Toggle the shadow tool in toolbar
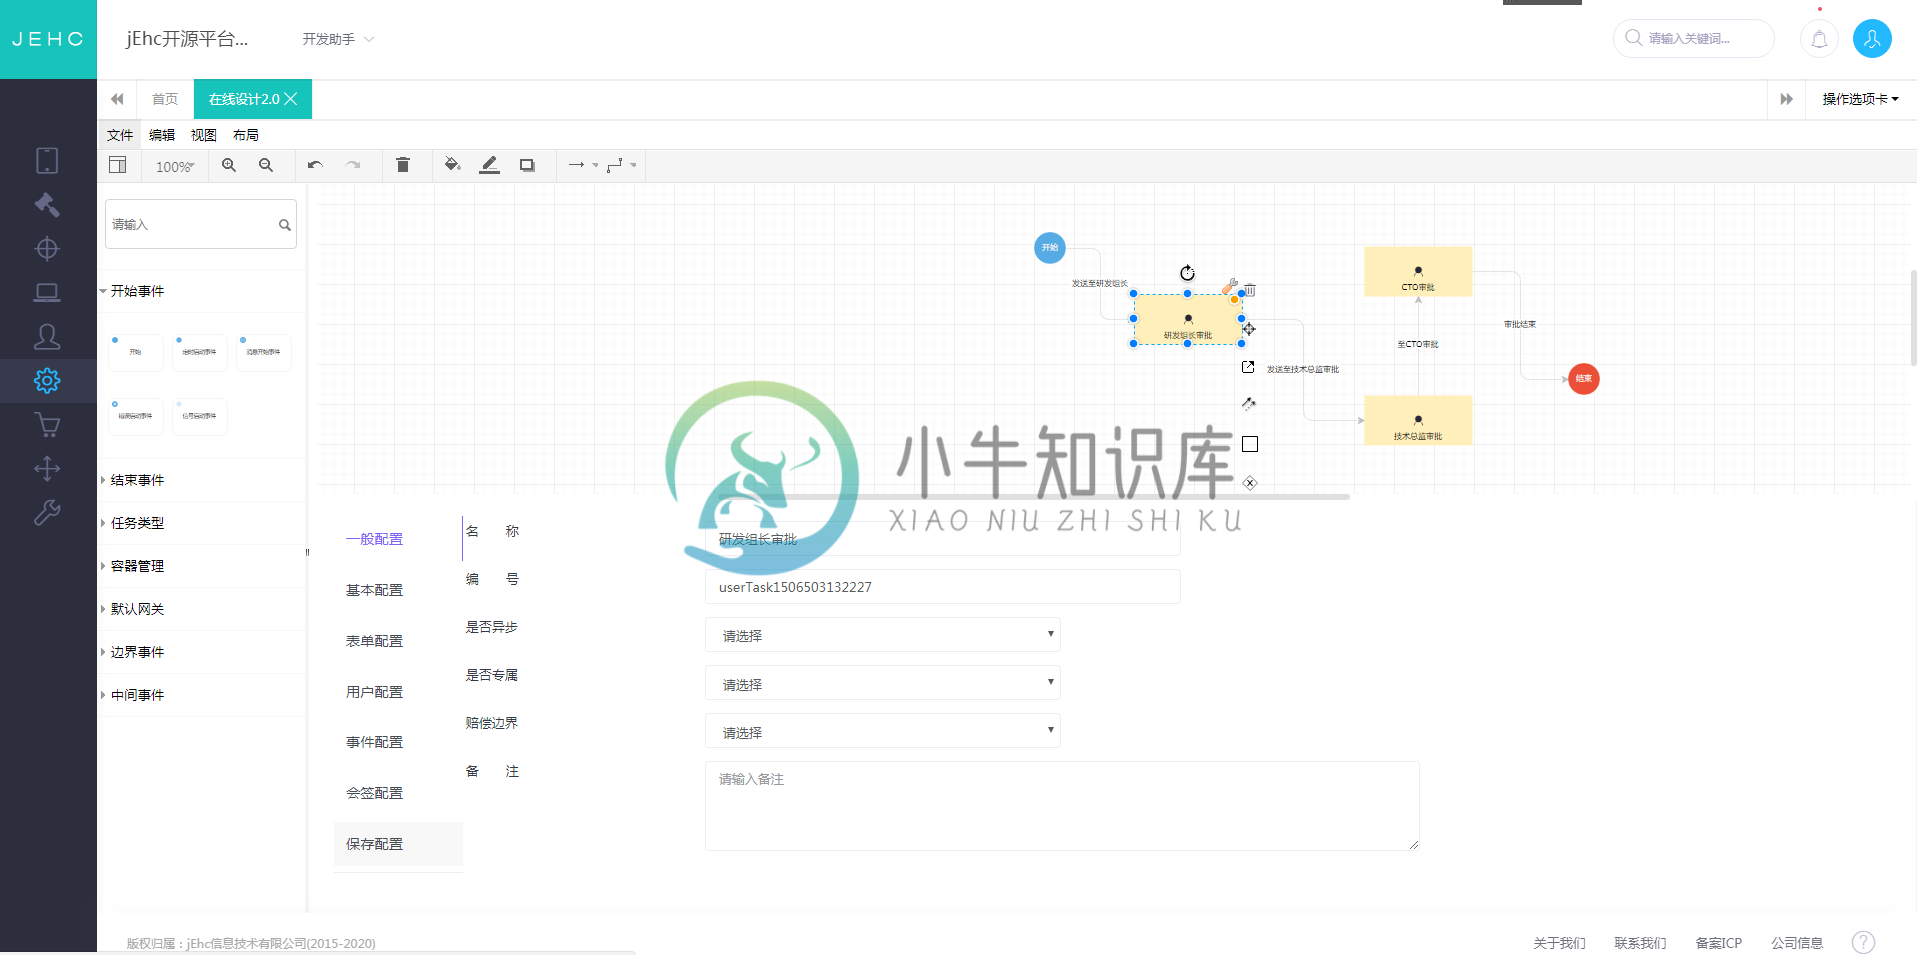Image resolution: width=1917 pixels, height=955 pixels. 527,165
